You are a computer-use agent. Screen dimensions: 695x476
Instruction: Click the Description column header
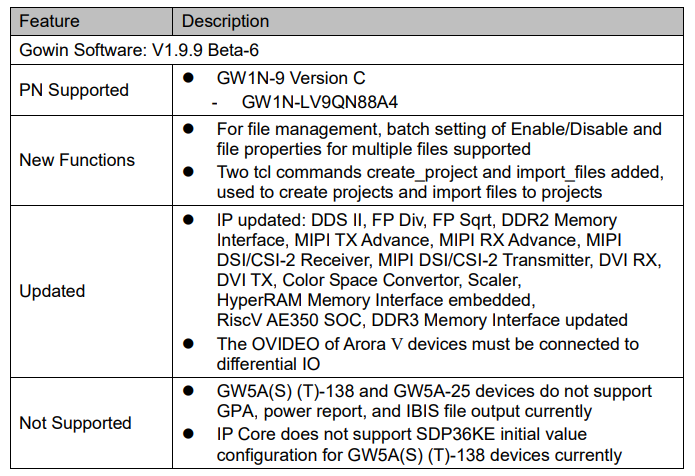pyautogui.click(x=226, y=19)
